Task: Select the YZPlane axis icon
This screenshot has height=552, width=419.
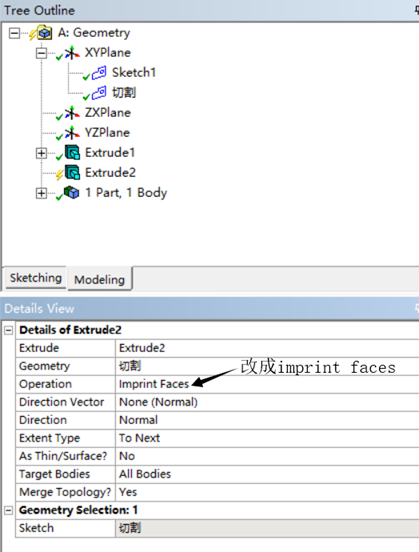Action: [x=72, y=133]
